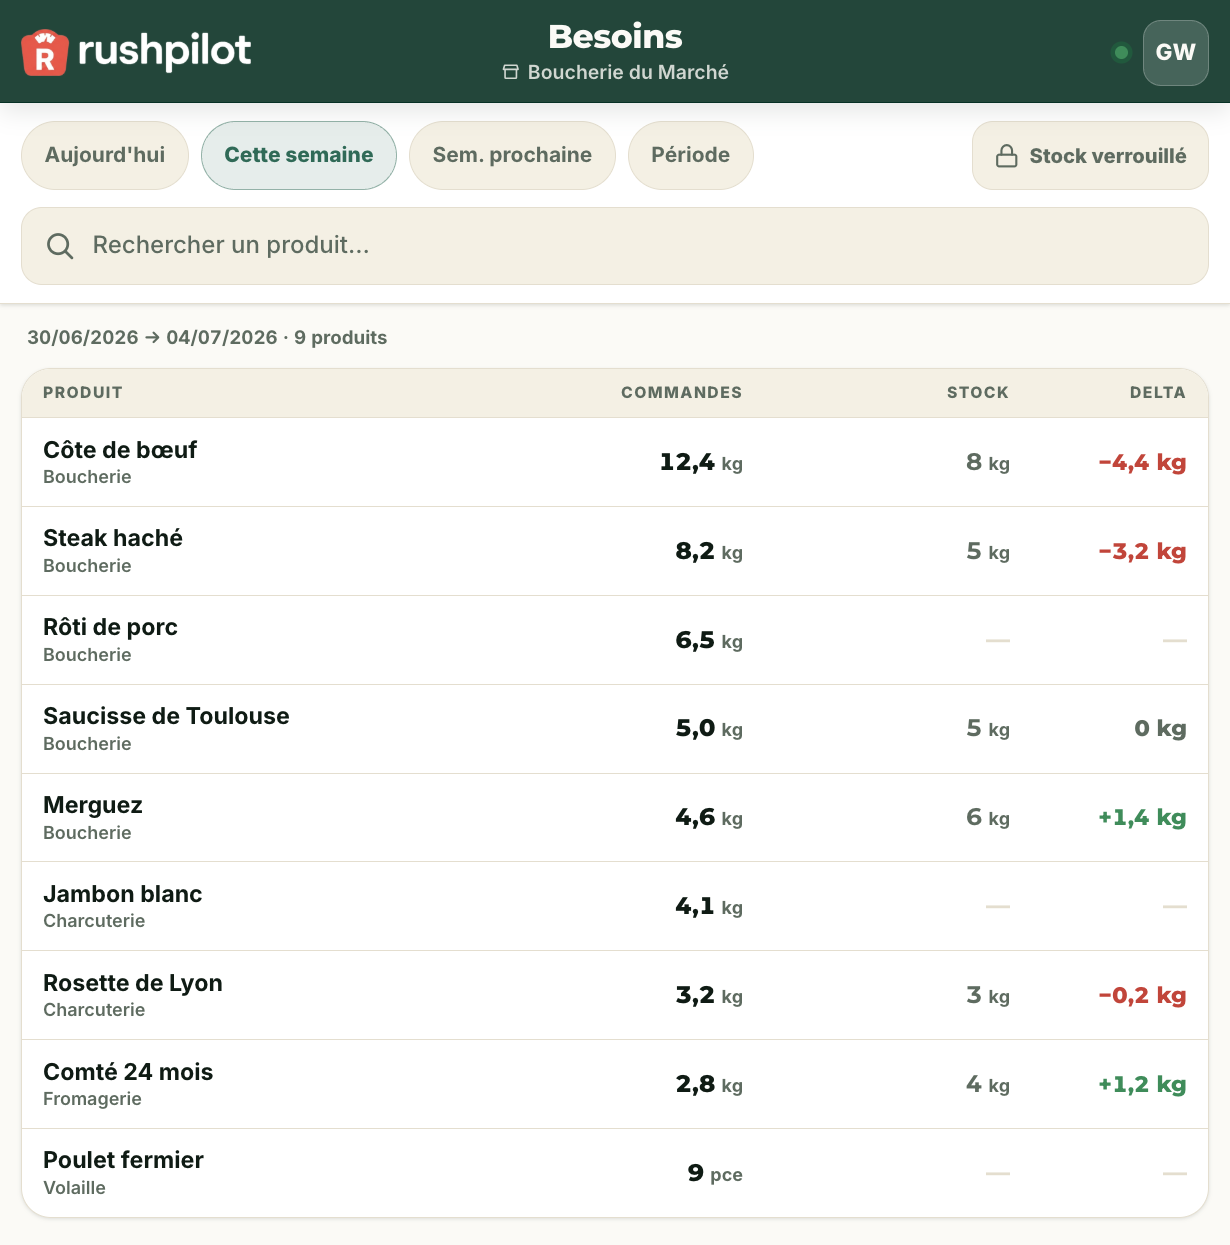Viewport: 1230px width, 1245px height.
Task: Click the 4 kg stock for Comté 24 mois
Action: click(x=988, y=1085)
